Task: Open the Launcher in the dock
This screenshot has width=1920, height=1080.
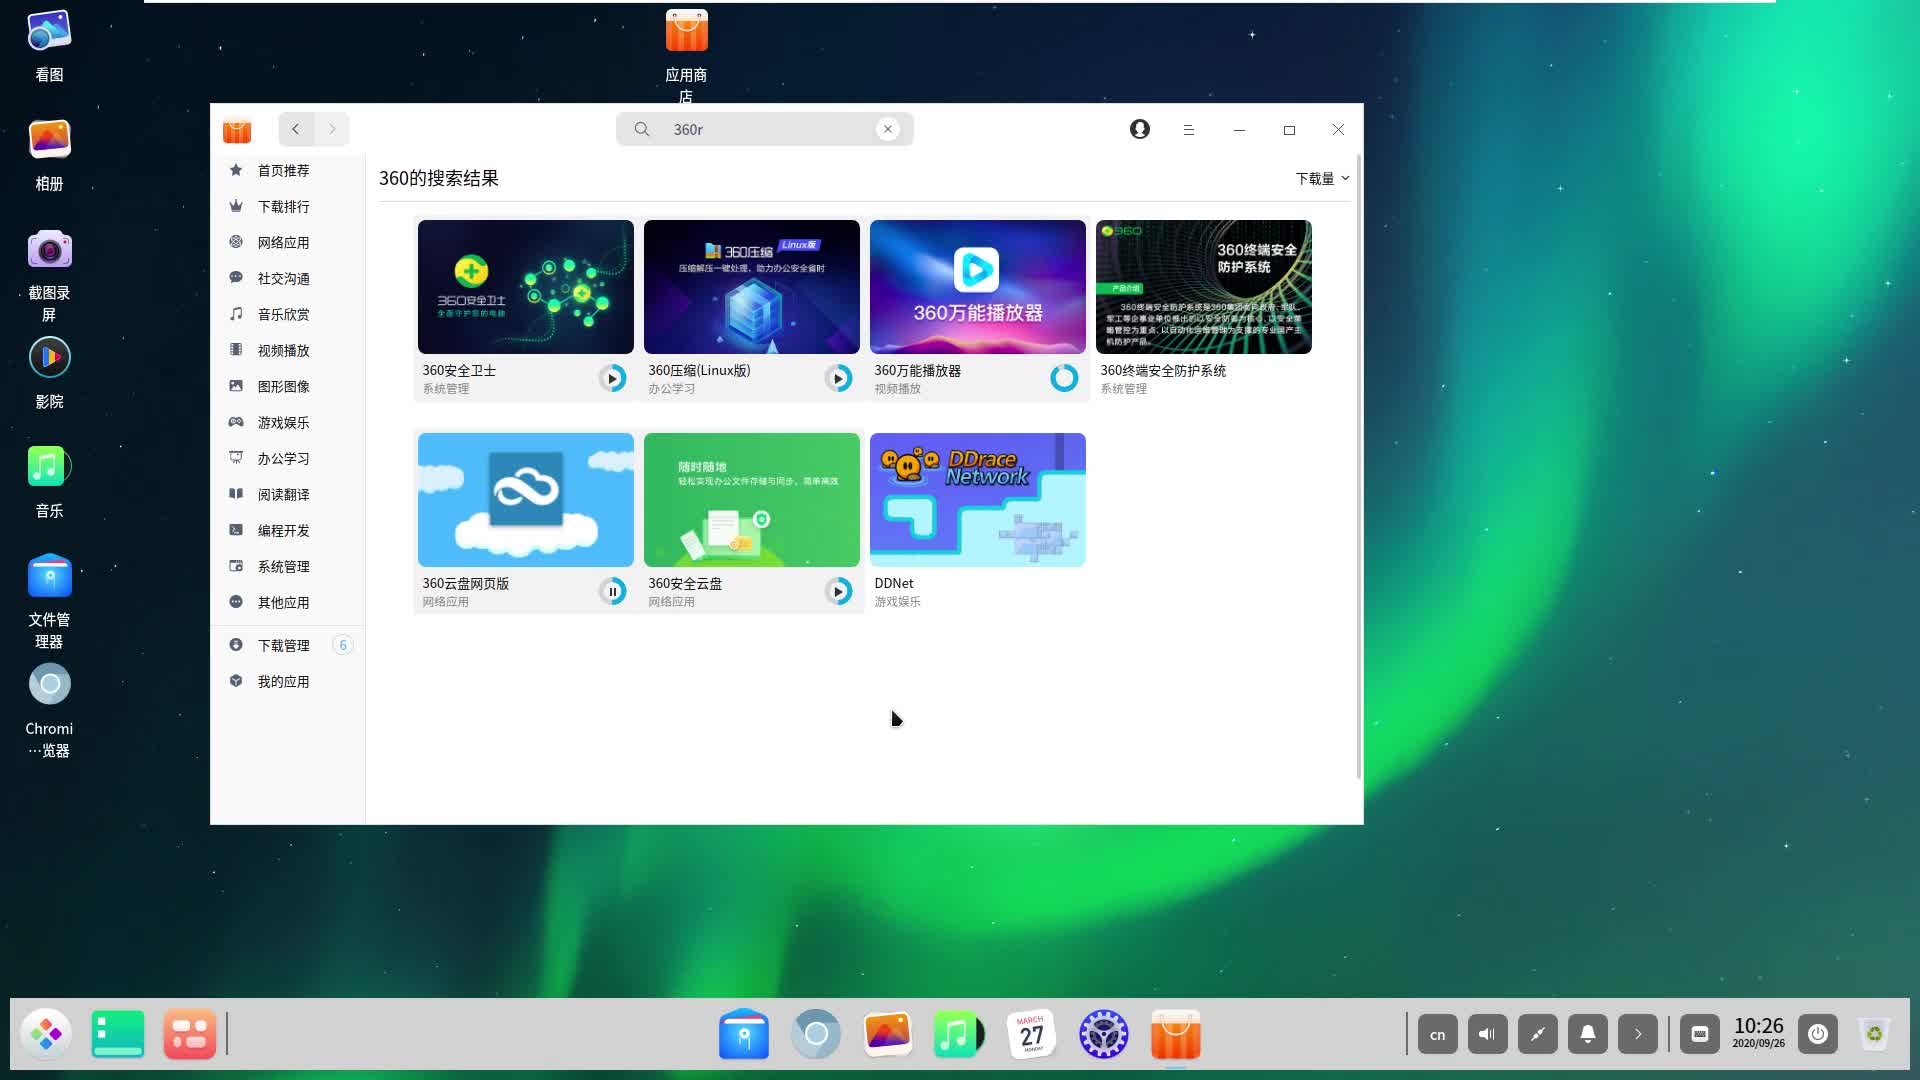Action: [x=46, y=1034]
